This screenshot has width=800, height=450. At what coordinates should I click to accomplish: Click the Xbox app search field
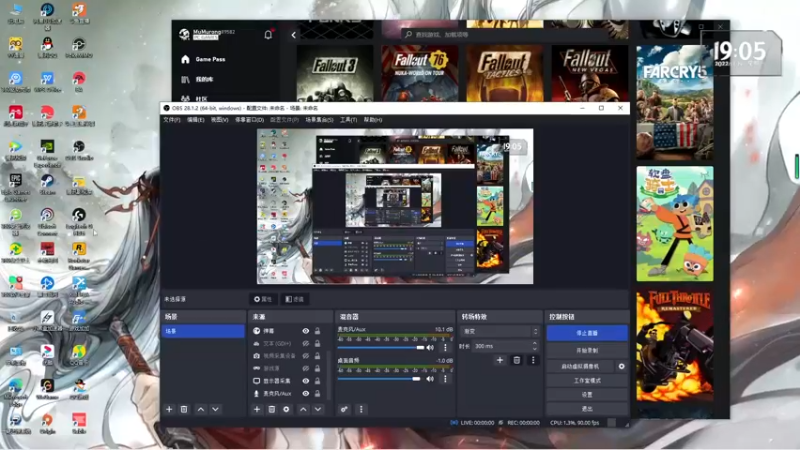[x=505, y=35]
